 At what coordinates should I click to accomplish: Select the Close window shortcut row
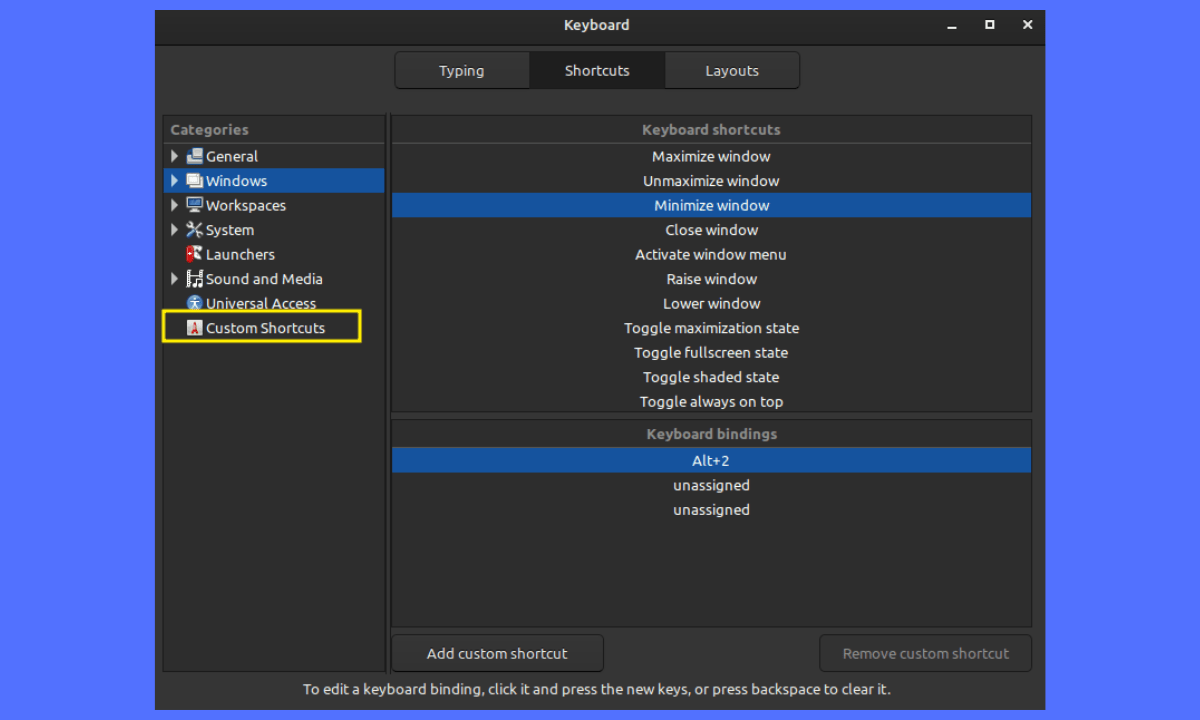[711, 230]
